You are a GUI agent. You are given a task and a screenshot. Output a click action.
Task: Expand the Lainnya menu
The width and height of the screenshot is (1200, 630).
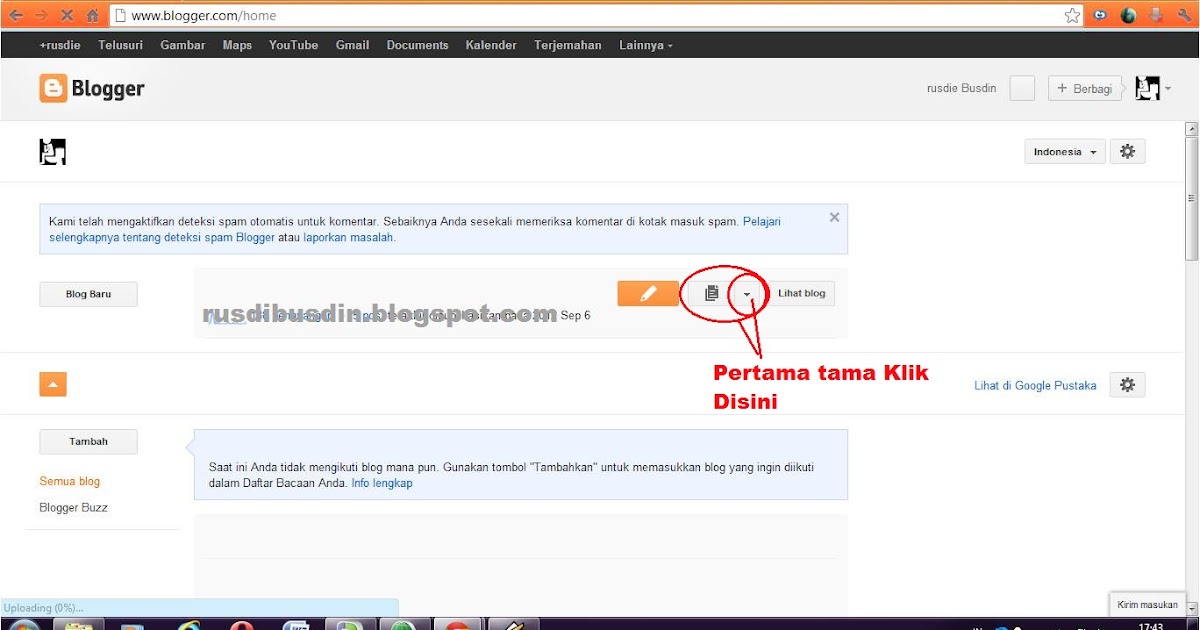(646, 45)
